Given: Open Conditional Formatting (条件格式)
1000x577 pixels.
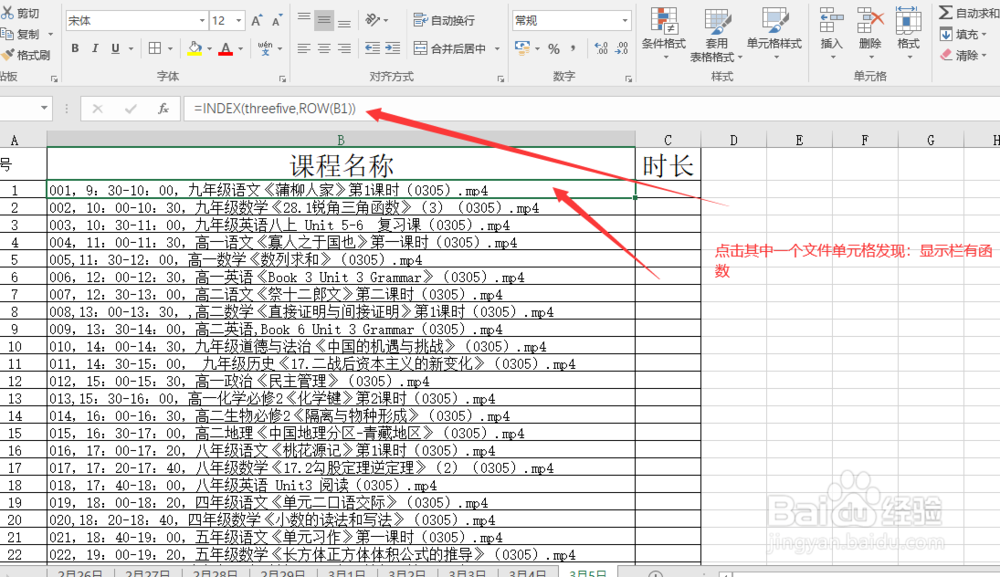Looking at the screenshot, I should pos(664,32).
